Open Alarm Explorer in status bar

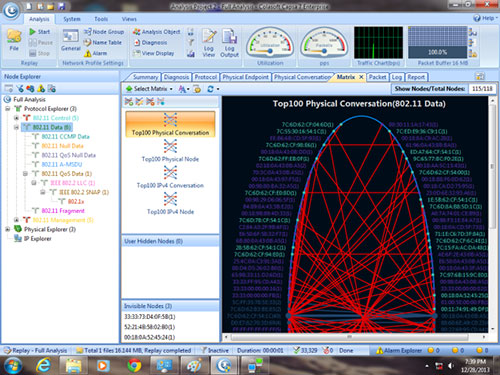click(399, 350)
